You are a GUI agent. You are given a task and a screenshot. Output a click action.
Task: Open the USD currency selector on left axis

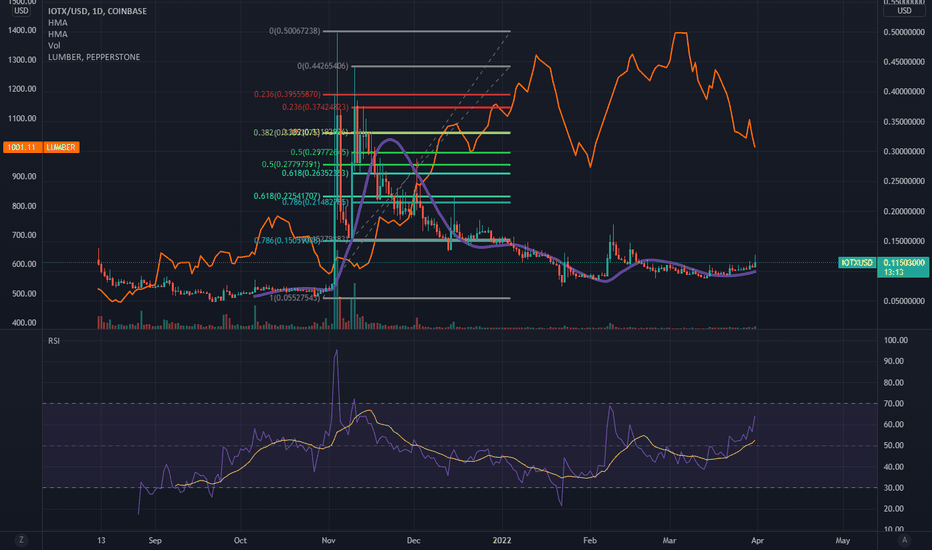[21, 11]
